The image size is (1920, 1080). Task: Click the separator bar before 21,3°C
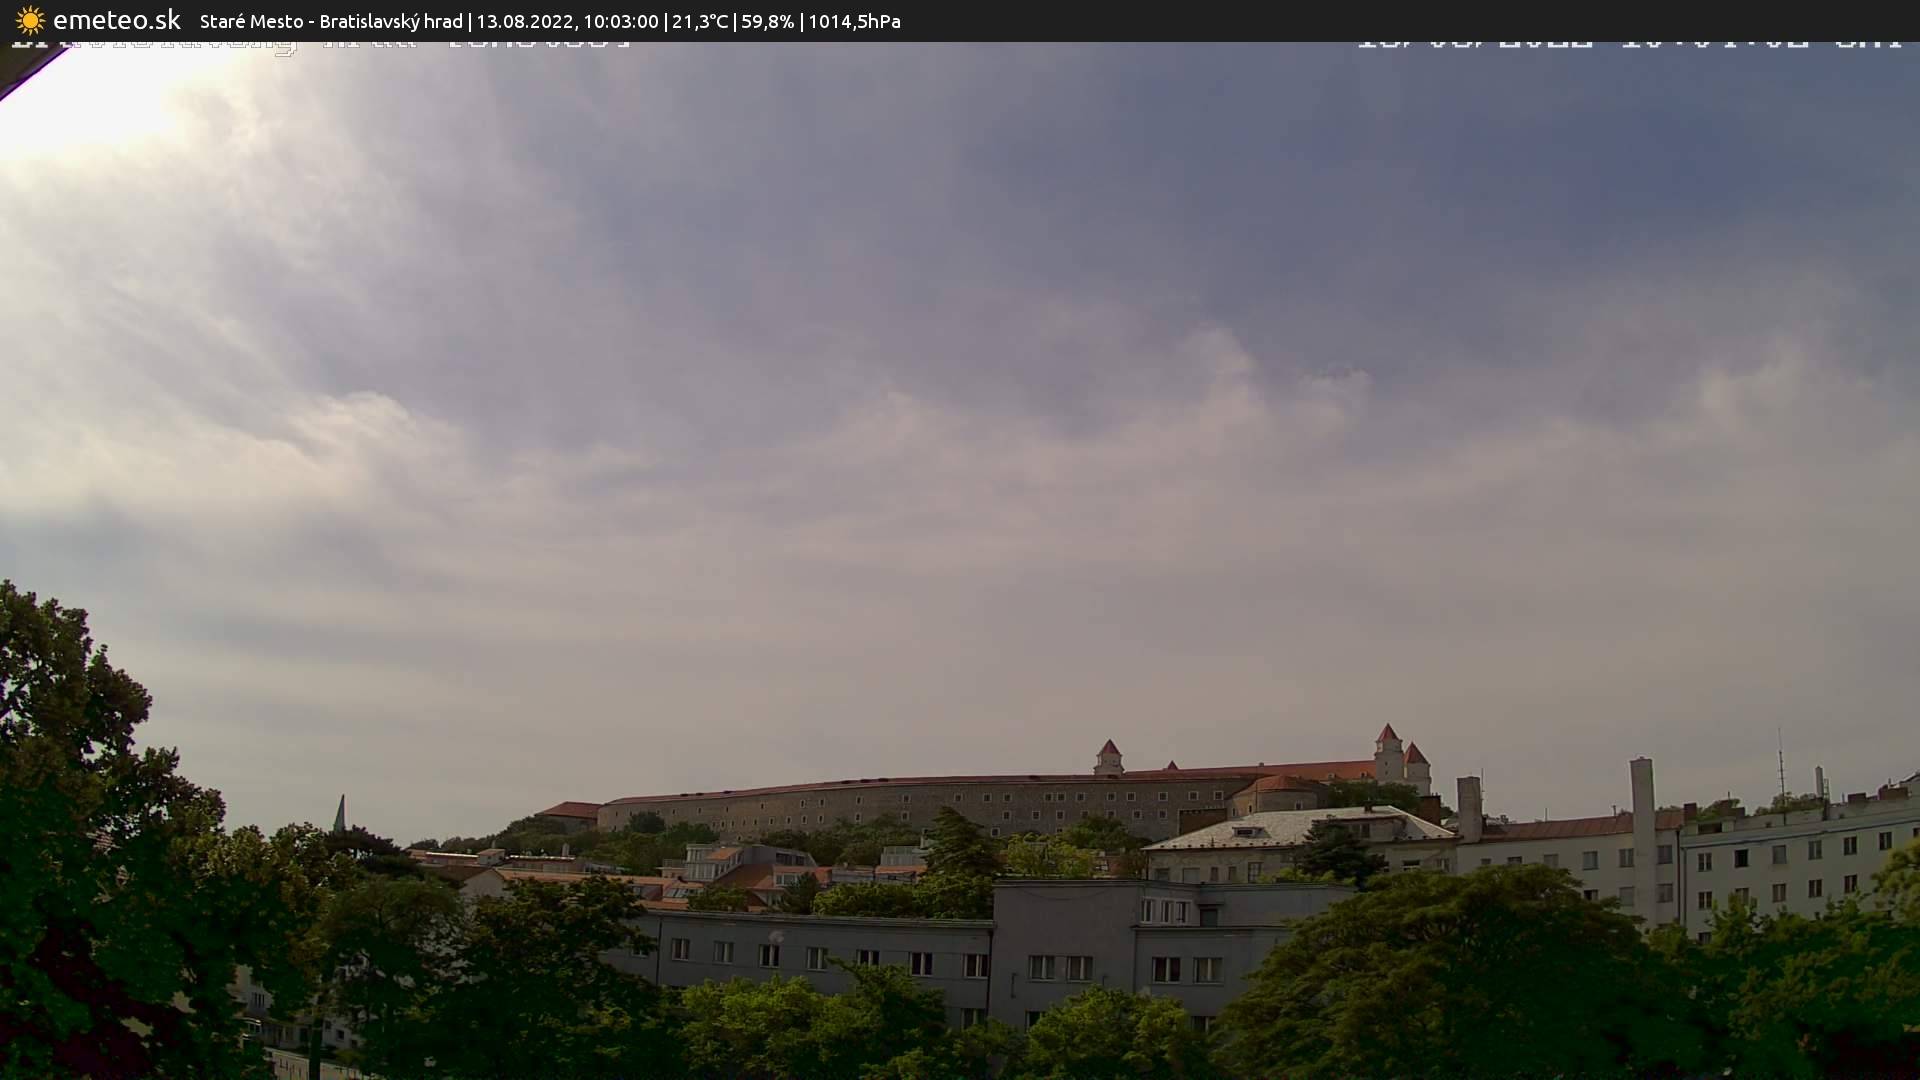(665, 20)
